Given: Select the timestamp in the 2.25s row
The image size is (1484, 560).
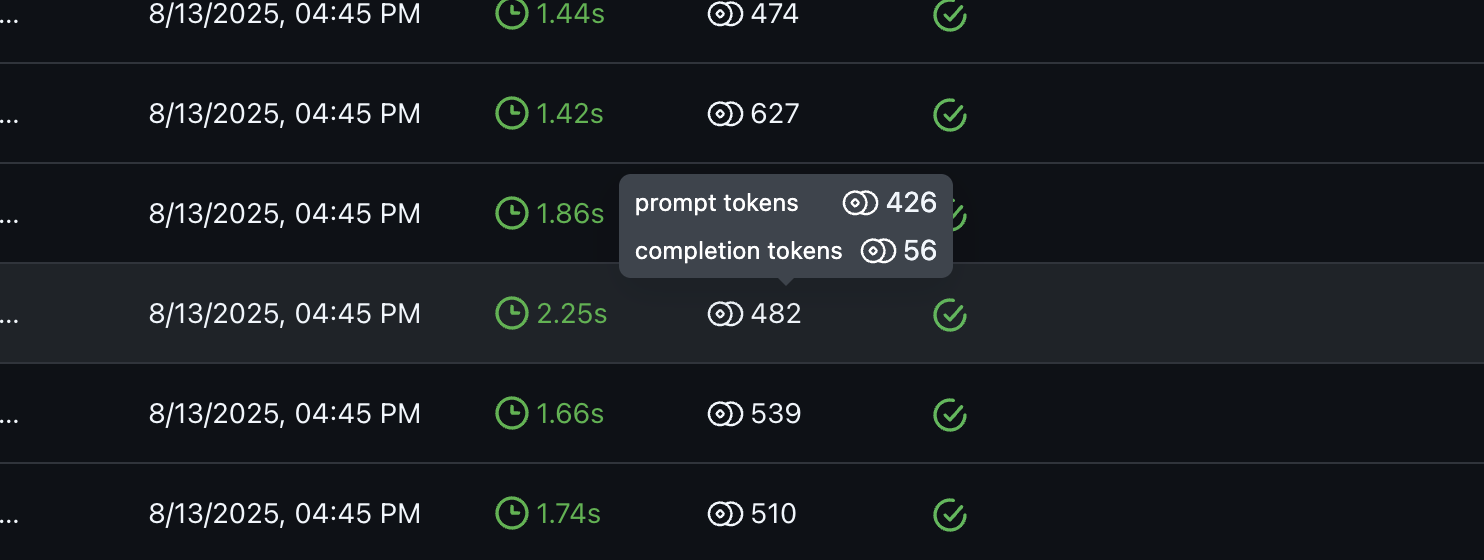Looking at the screenshot, I should click(x=285, y=314).
